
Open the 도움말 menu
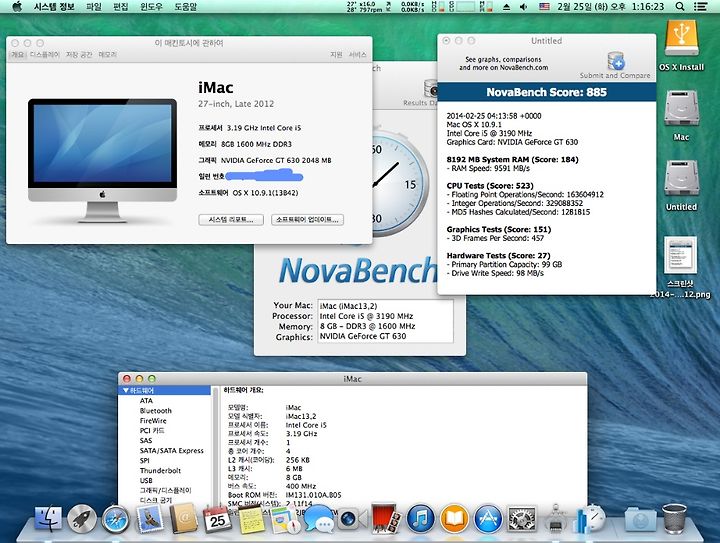coord(186,6)
